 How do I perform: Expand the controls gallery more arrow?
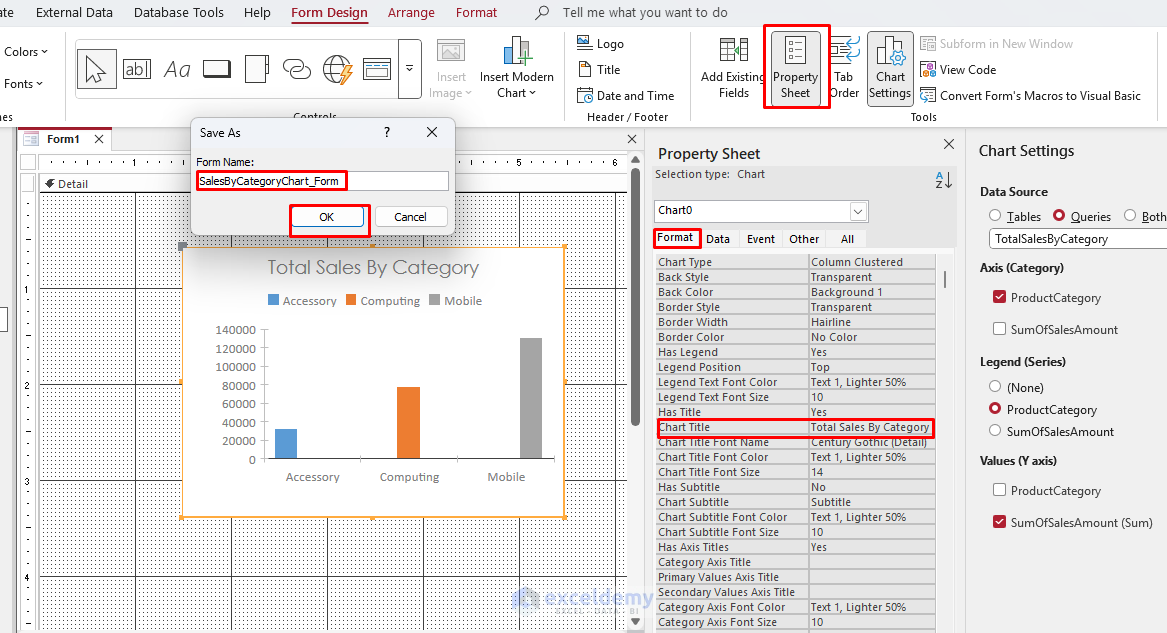coord(409,69)
